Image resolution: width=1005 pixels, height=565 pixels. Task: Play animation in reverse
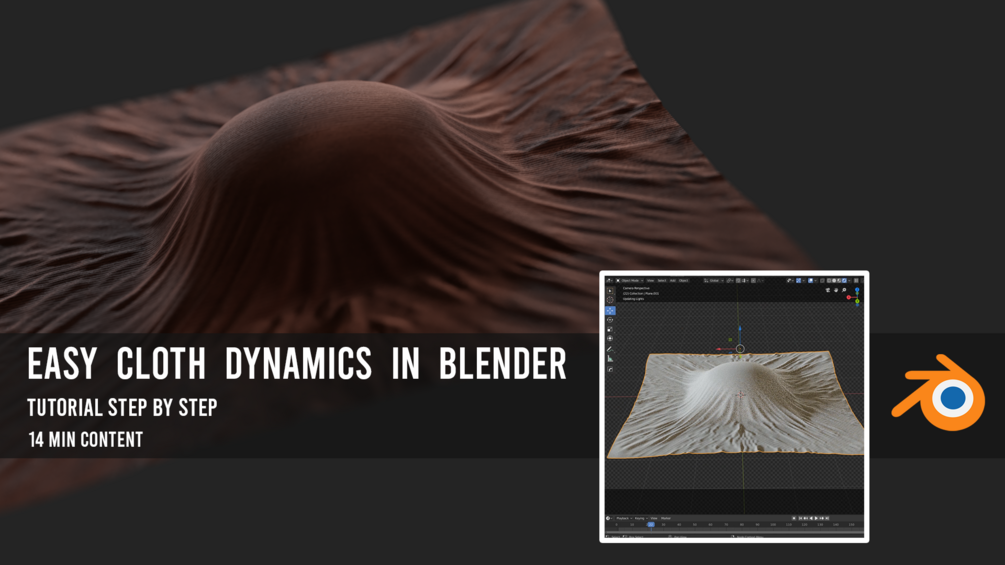[x=811, y=518]
